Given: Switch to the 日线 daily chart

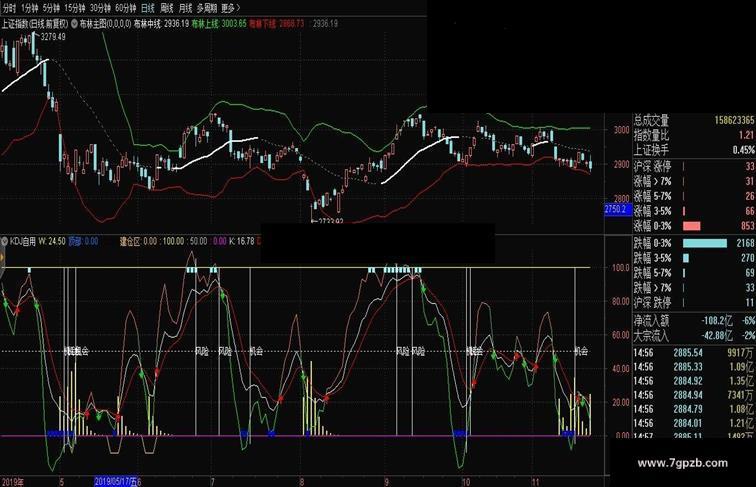Looking at the screenshot, I should pos(148,8).
